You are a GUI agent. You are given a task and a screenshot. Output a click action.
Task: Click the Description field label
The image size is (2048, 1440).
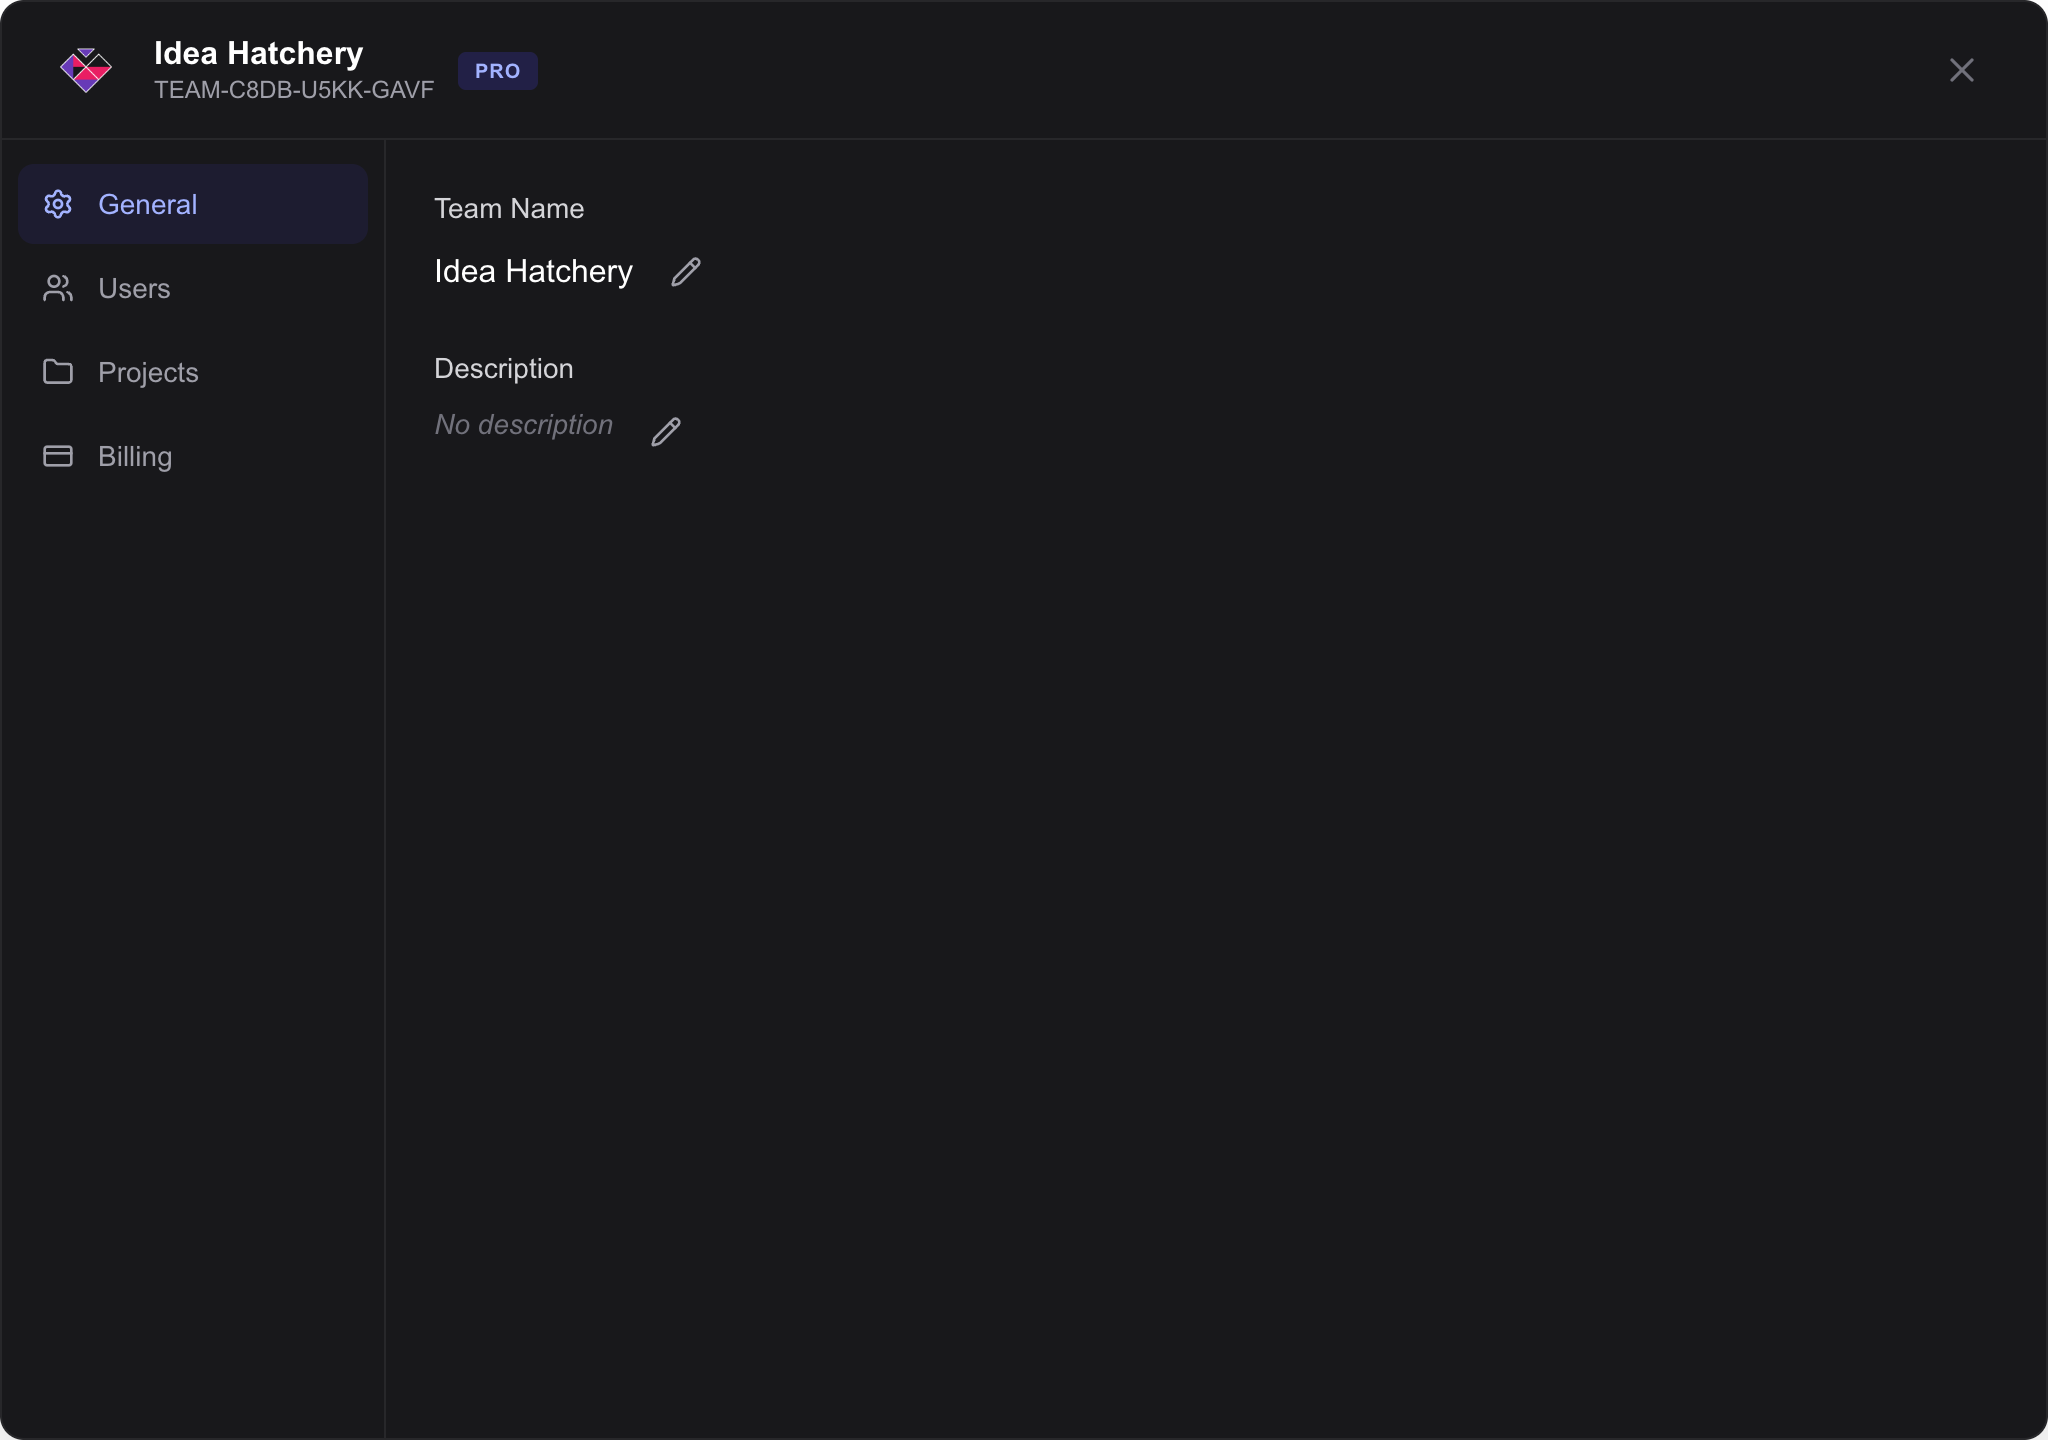pos(503,368)
